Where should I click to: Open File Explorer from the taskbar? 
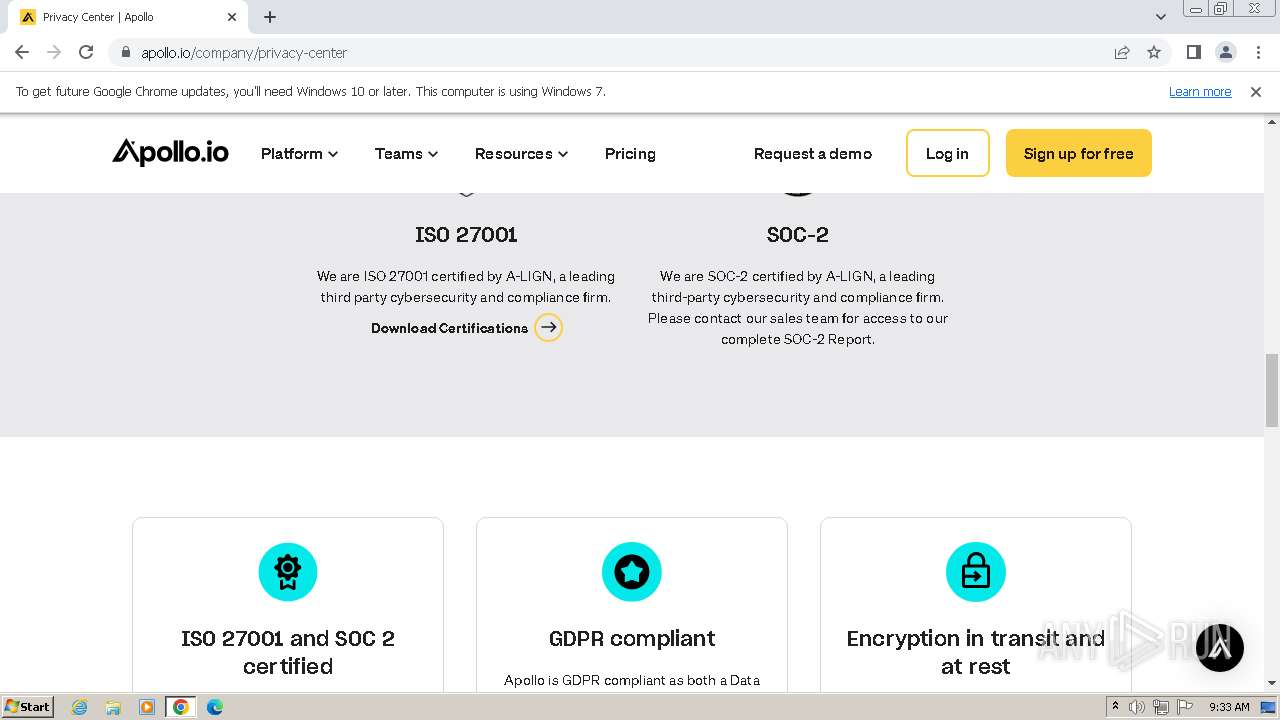coord(113,707)
